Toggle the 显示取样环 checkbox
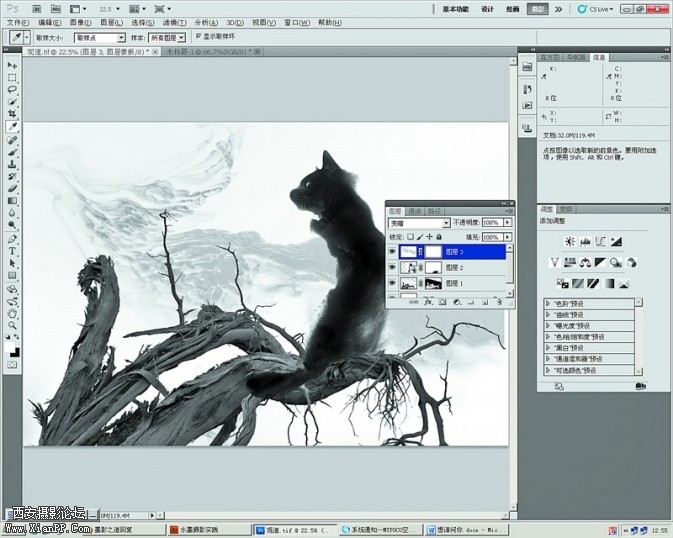 tap(199, 37)
